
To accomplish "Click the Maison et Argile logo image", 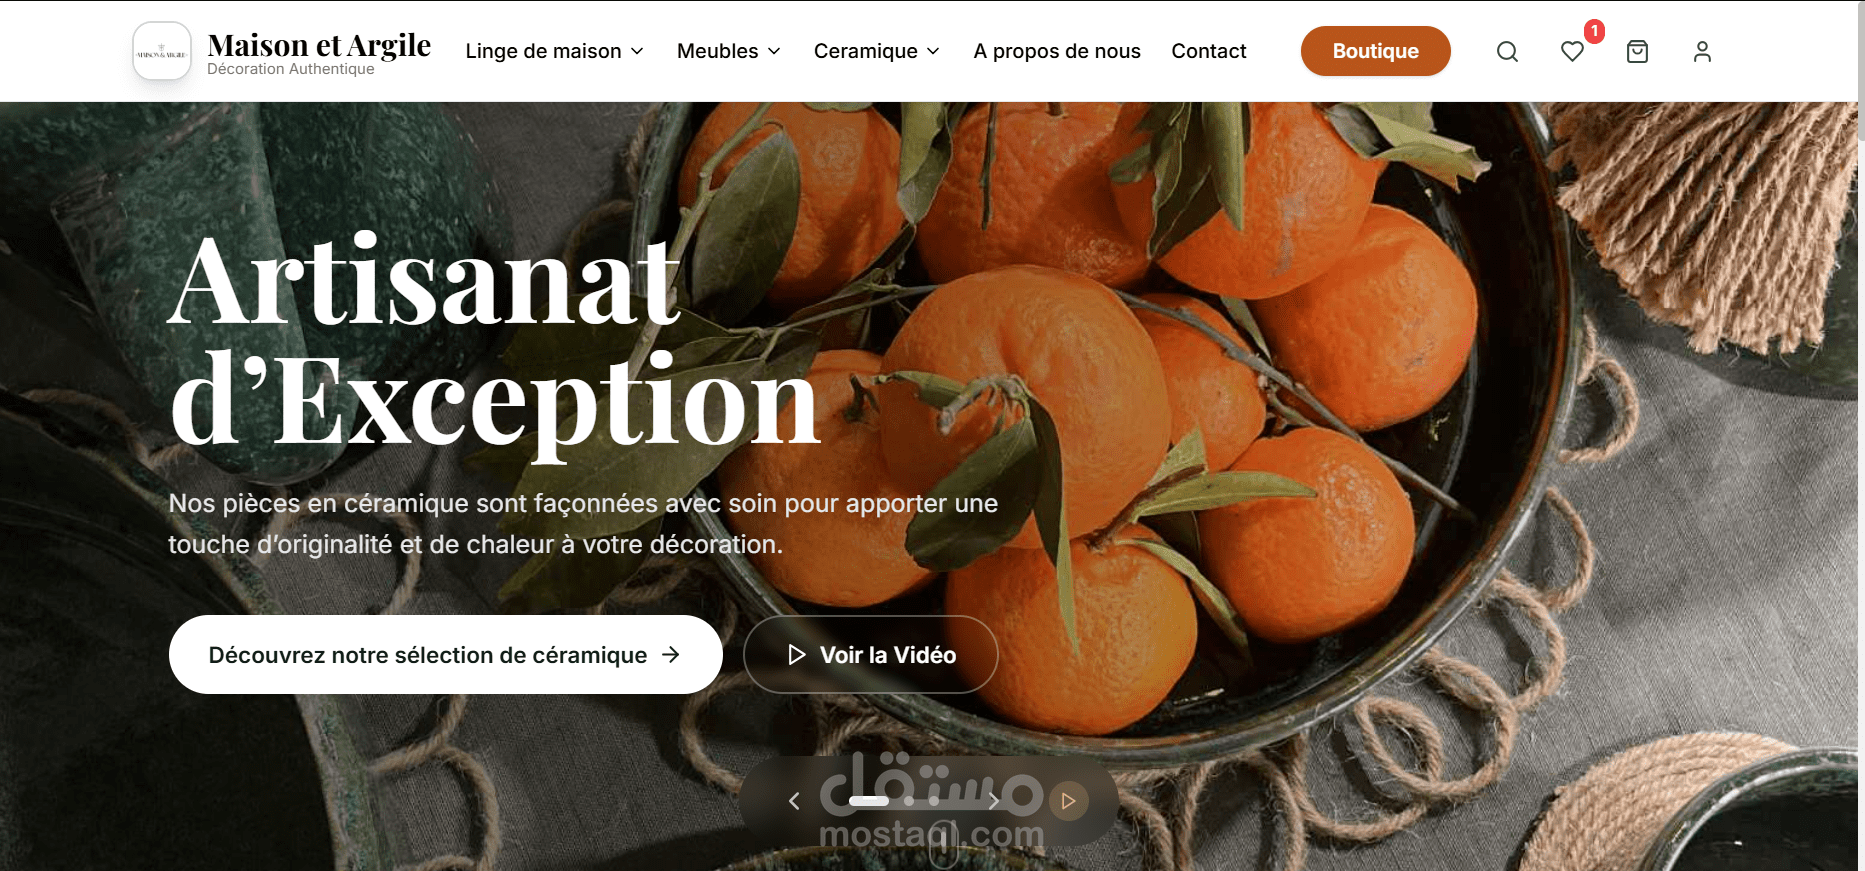I will click(x=162, y=51).
